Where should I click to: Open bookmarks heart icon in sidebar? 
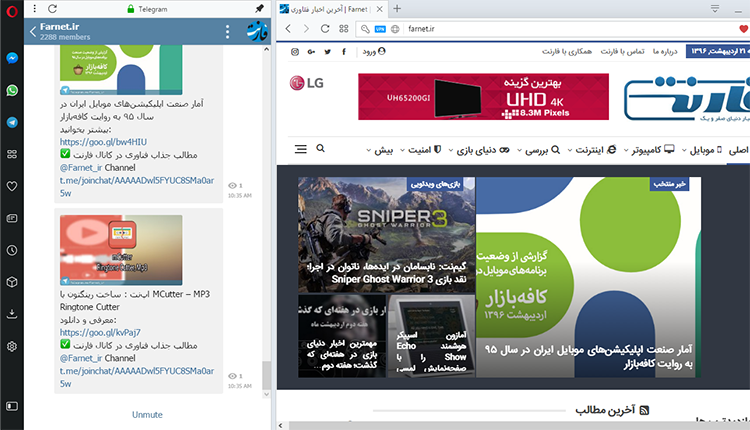coord(12,186)
